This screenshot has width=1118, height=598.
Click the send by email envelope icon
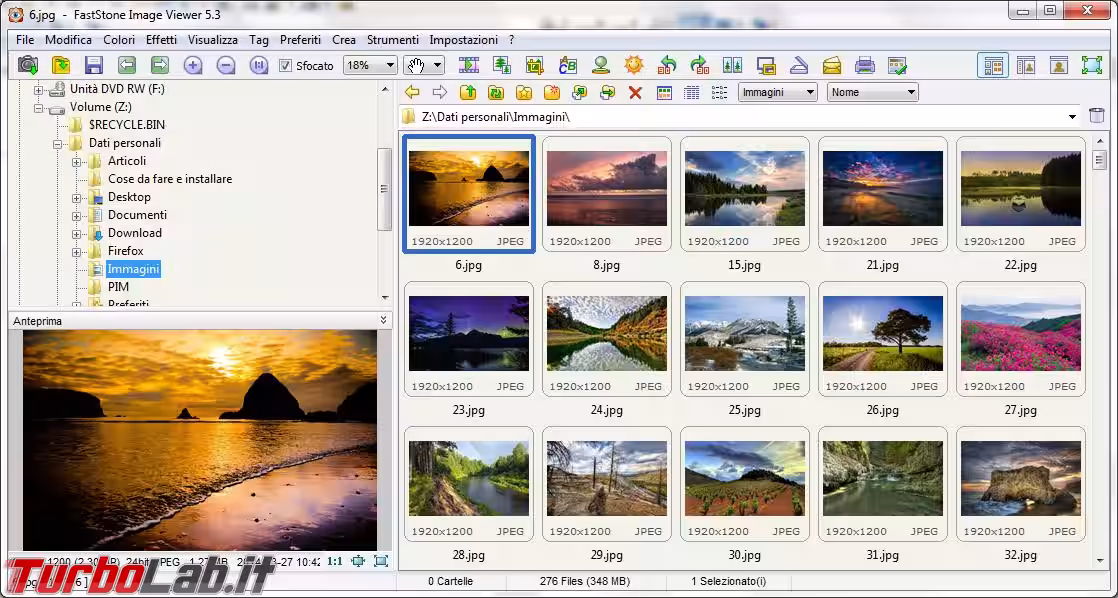click(832, 66)
